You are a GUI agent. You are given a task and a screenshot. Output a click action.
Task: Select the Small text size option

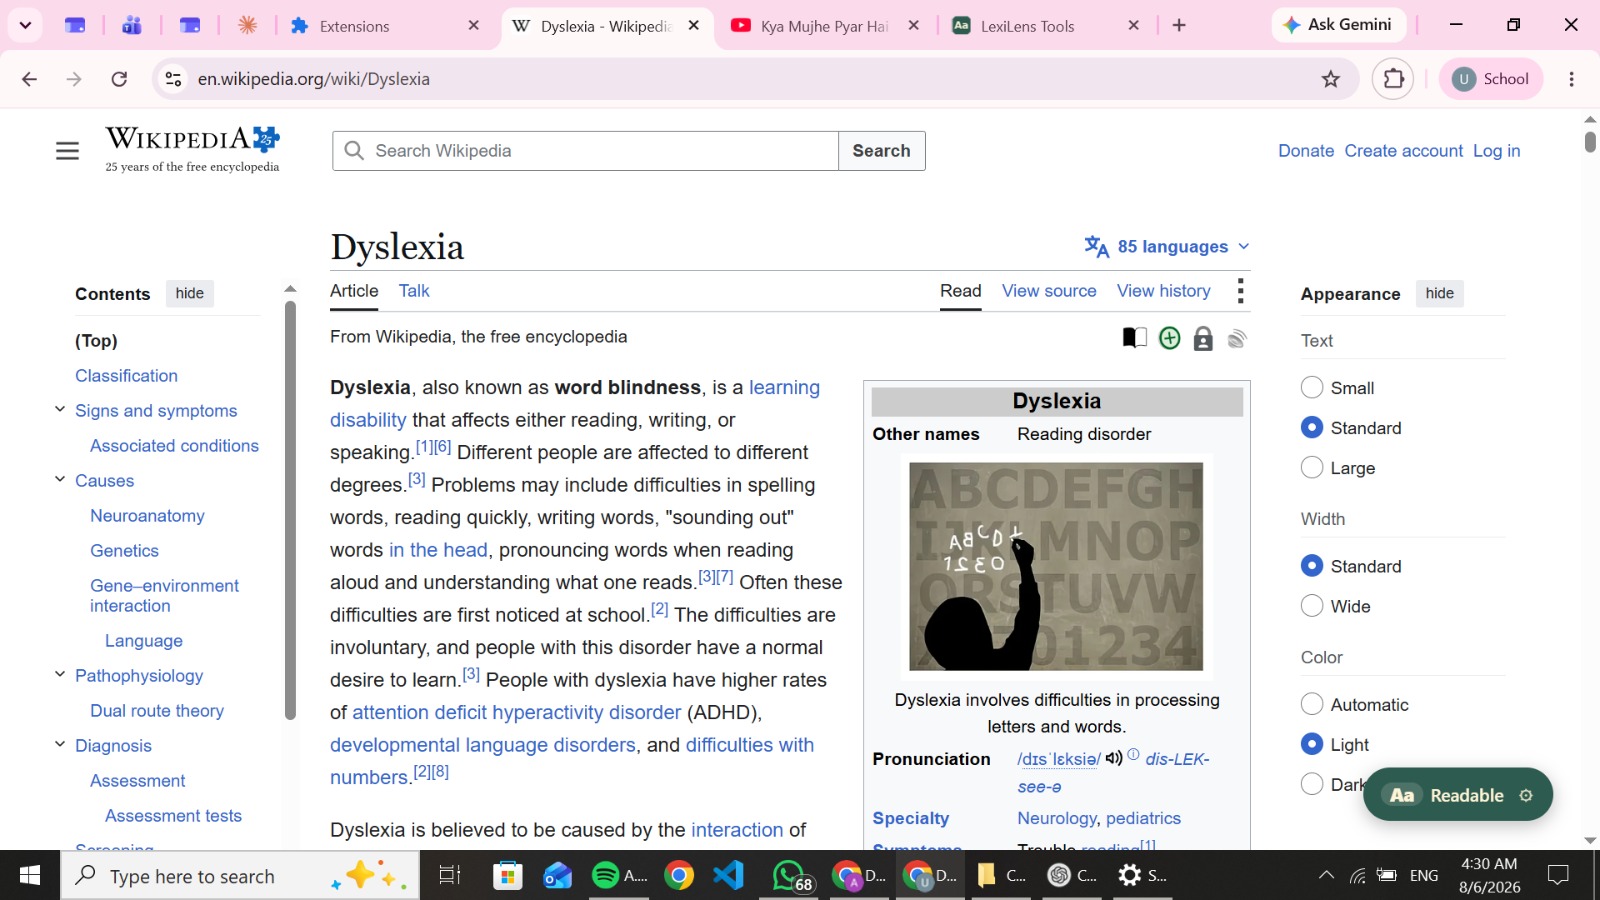tap(1312, 388)
